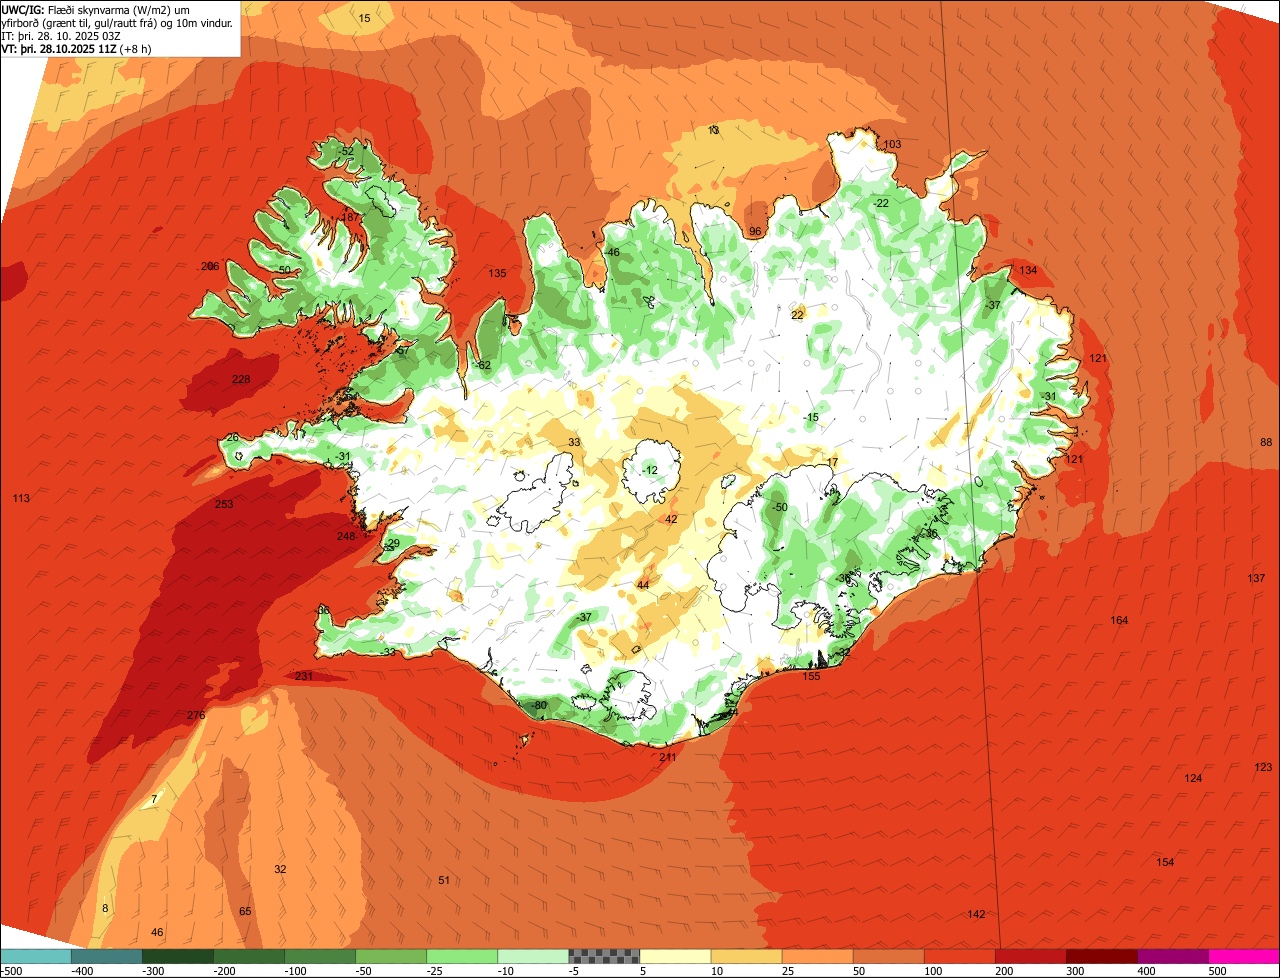Click the title line 'UWC/IG: Flæði skynvarma (W/m2) um'
This screenshot has width=1280, height=978.
pyautogui.click(x=96, y=9)
